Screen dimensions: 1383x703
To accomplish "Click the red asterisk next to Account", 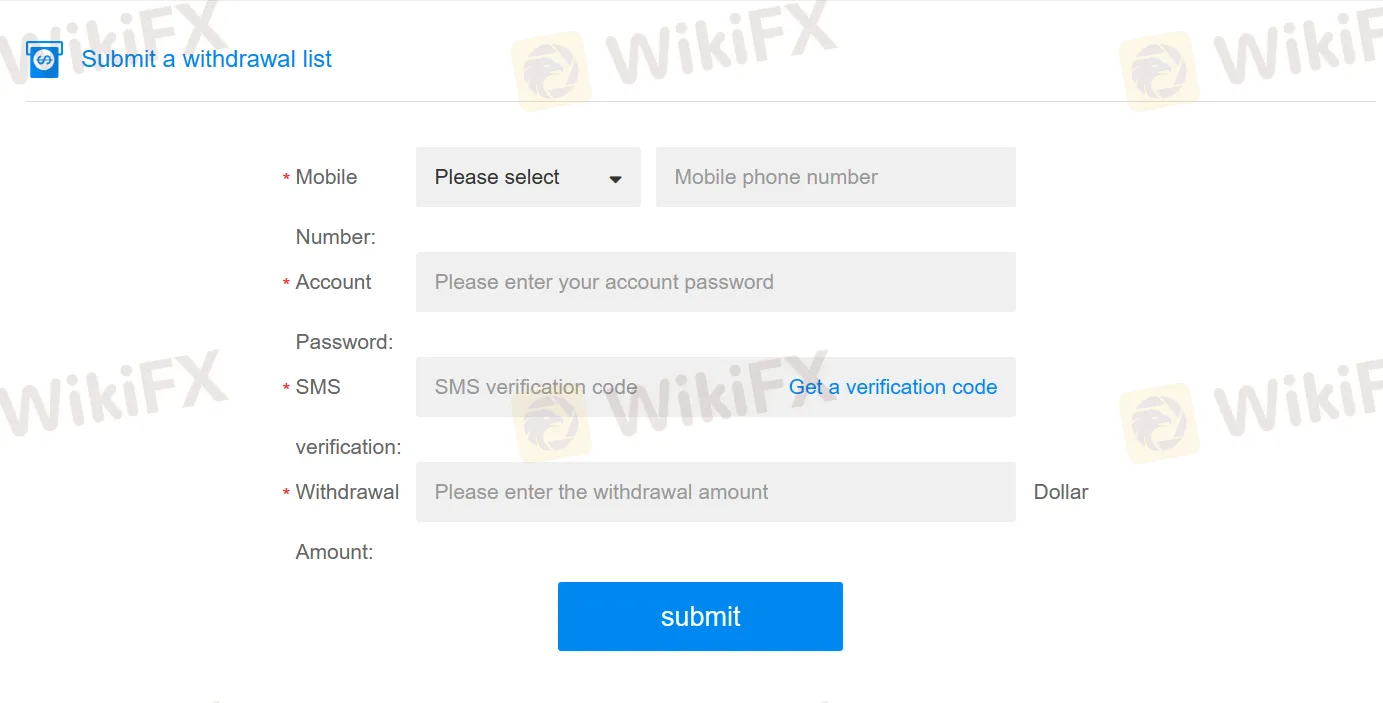I will click(x=286, y=284).
